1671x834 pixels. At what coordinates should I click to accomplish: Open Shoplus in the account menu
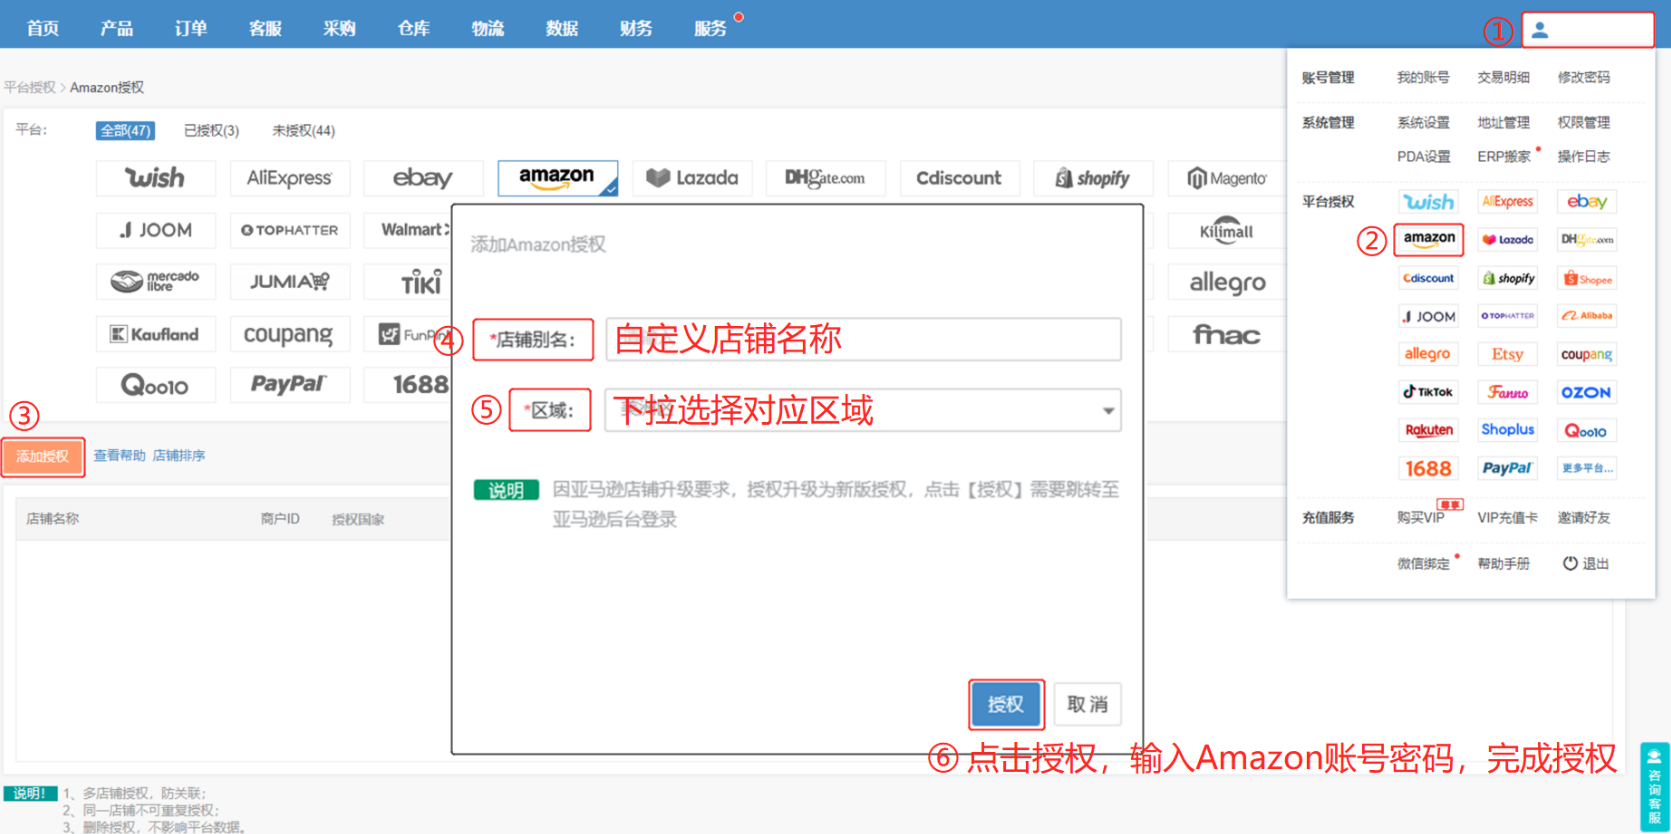[x=1507, y=430]
